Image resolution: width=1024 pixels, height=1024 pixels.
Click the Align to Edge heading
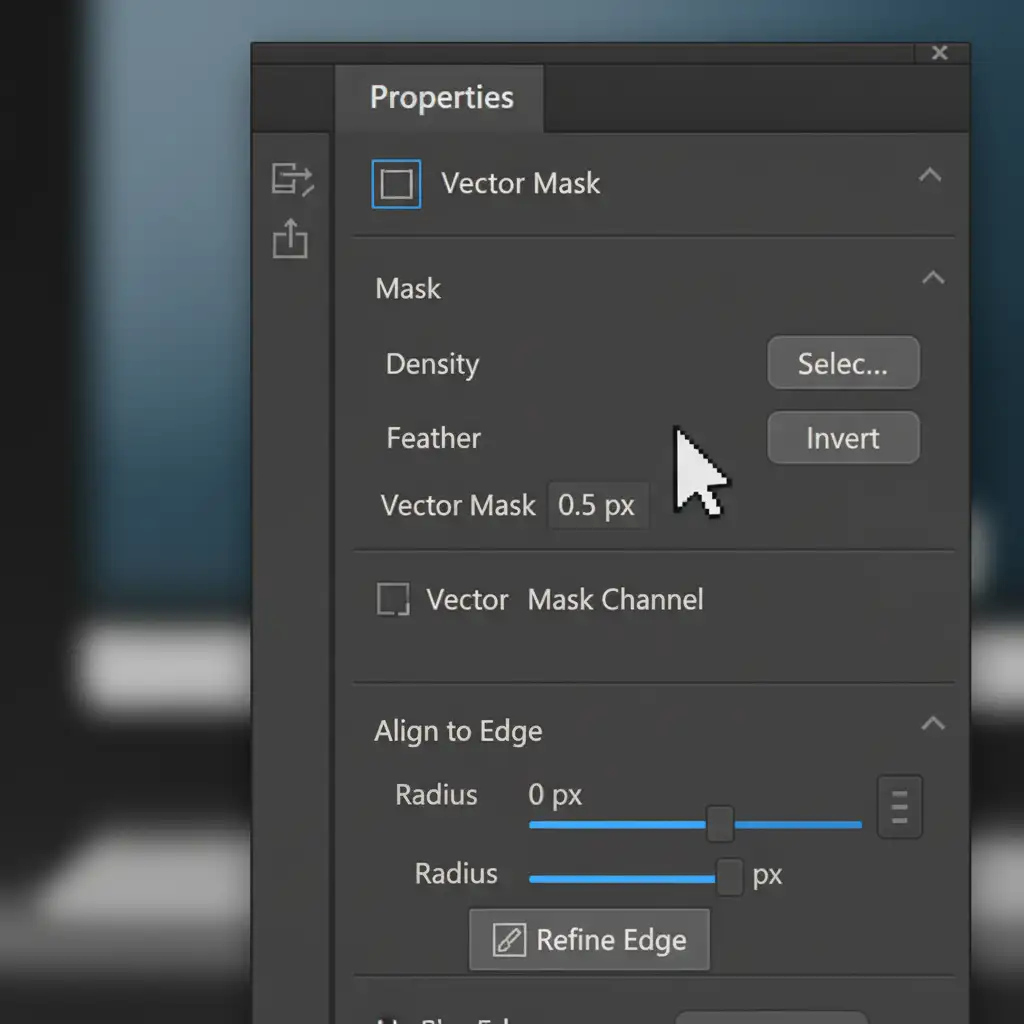click(x=458, y=731)
